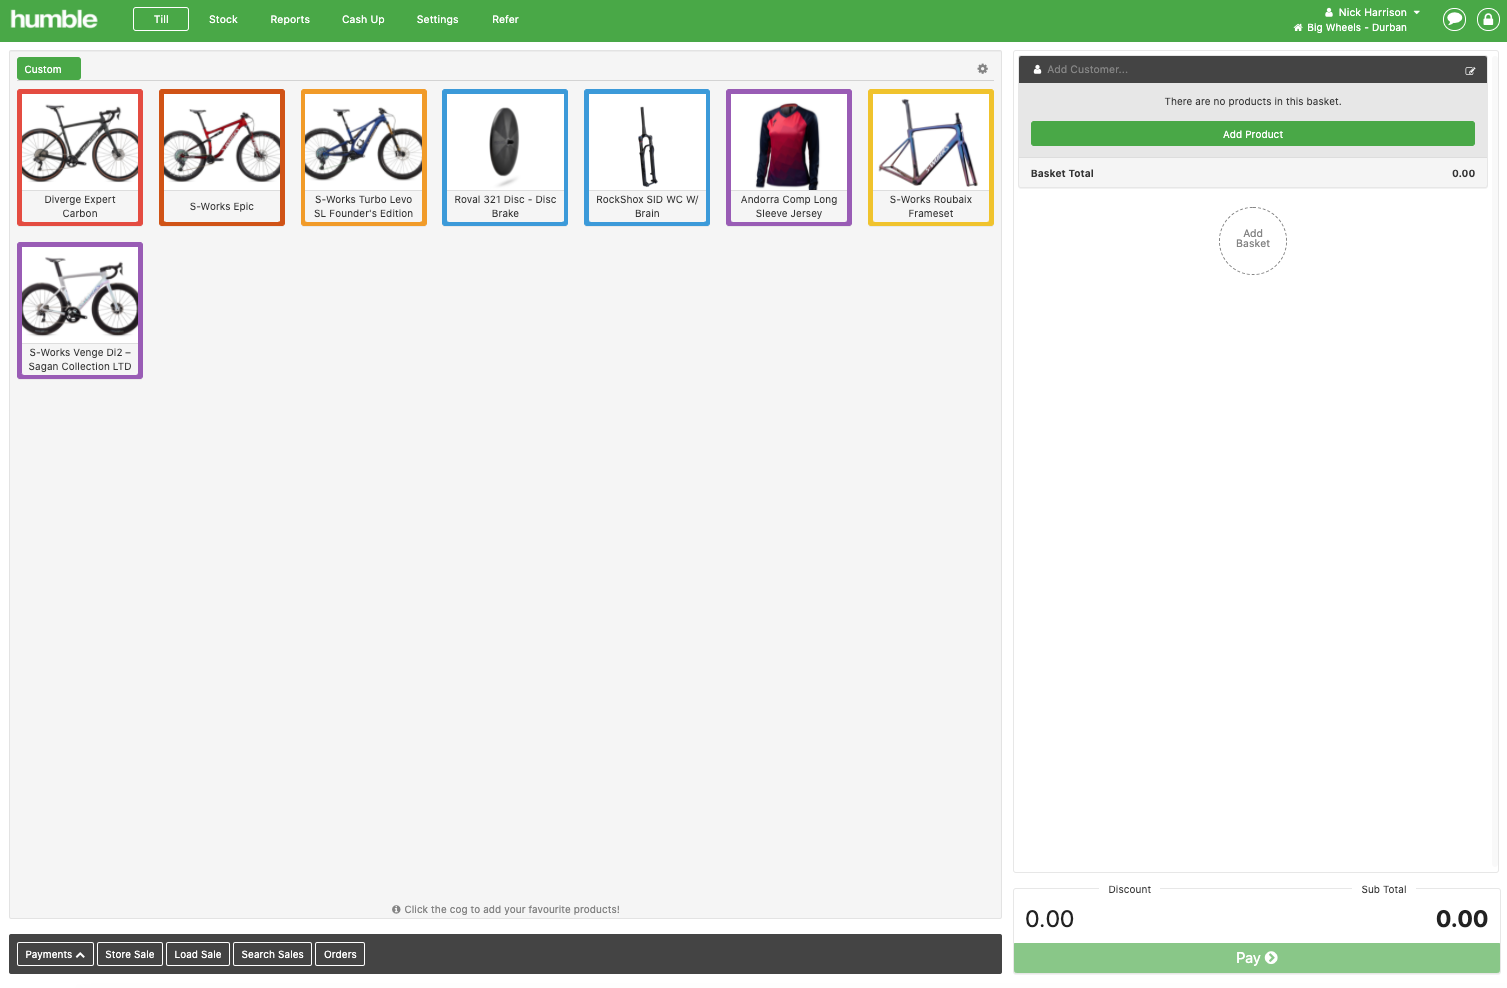This screenshot has height=988, width=1507.
Task: Click the Big Wheels - Durban store label
Action: pyautogui.click(x=1350, y=28)
